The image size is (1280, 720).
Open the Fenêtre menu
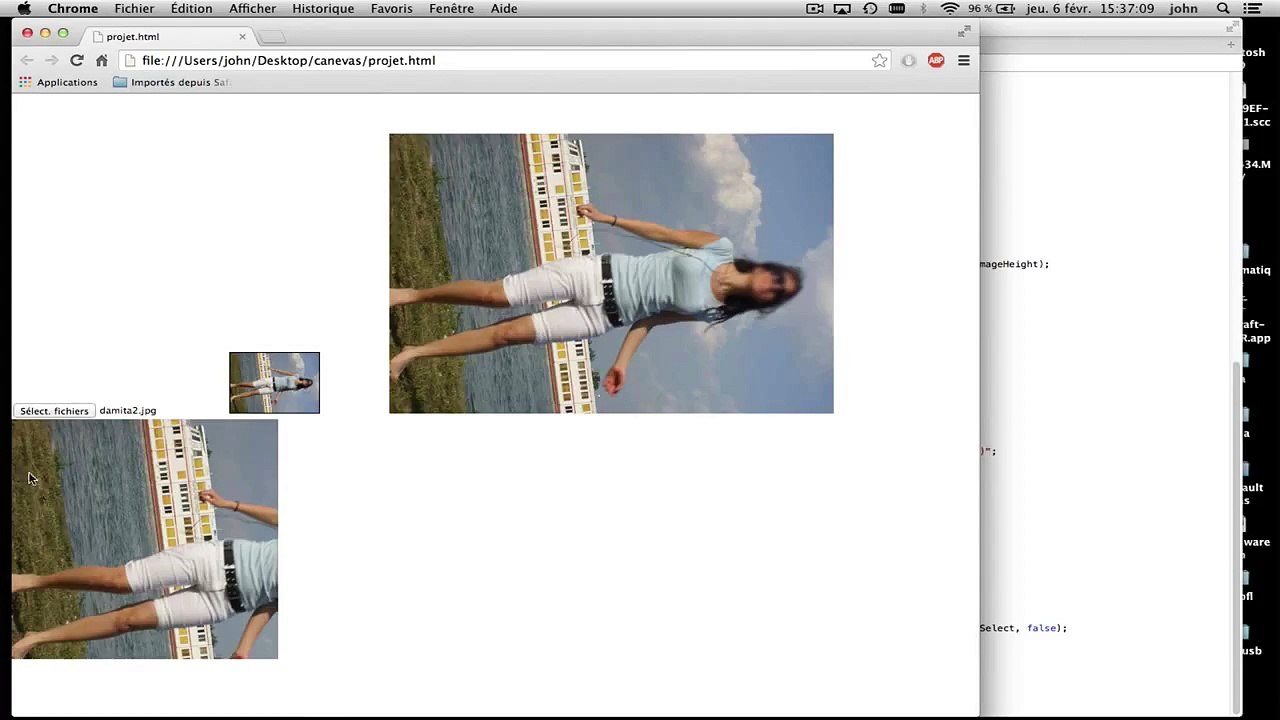pos(451,9)
